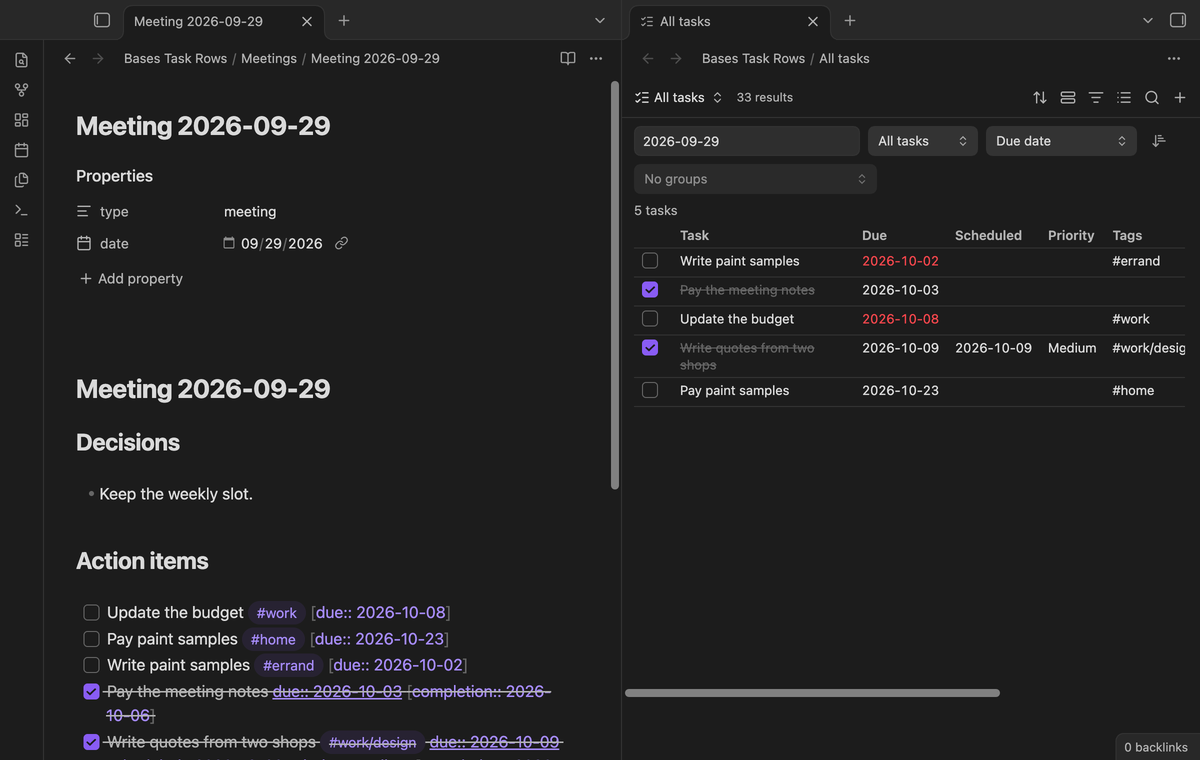
Task: Click the note's vertical scrollbar
Action: click(x=615, y=285)
